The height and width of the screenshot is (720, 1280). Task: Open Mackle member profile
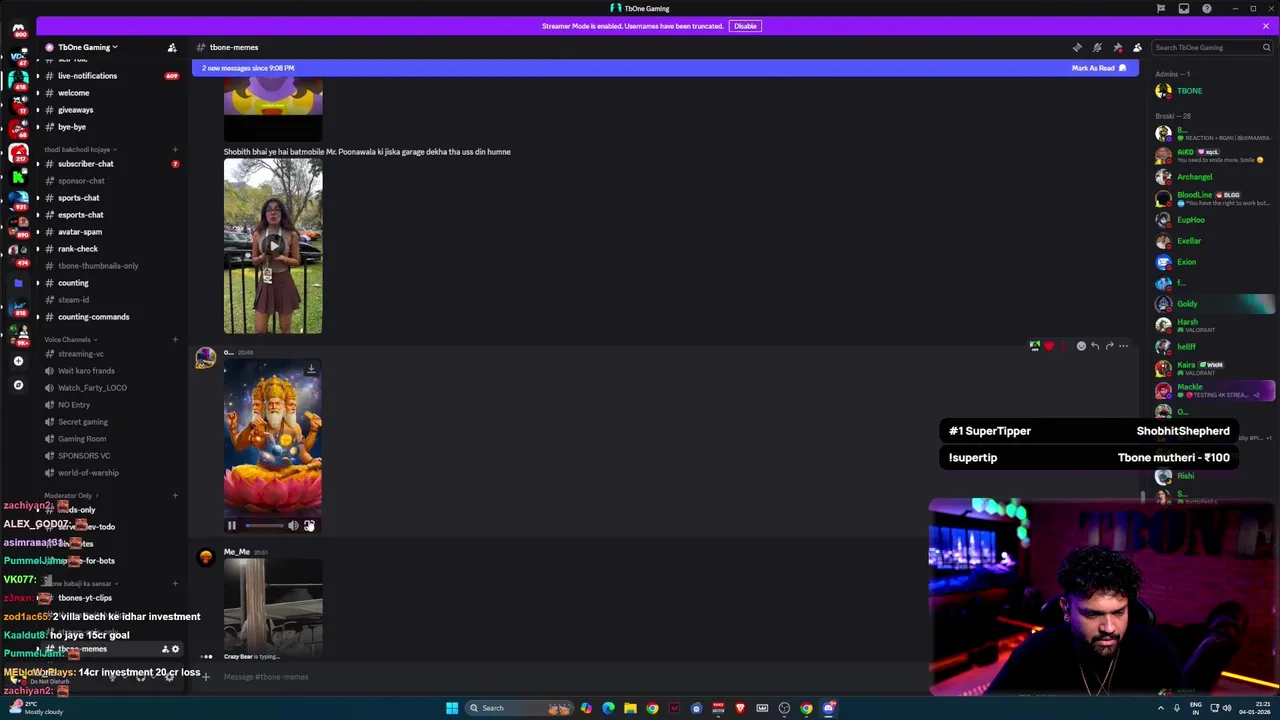(x=1212, y=390)
